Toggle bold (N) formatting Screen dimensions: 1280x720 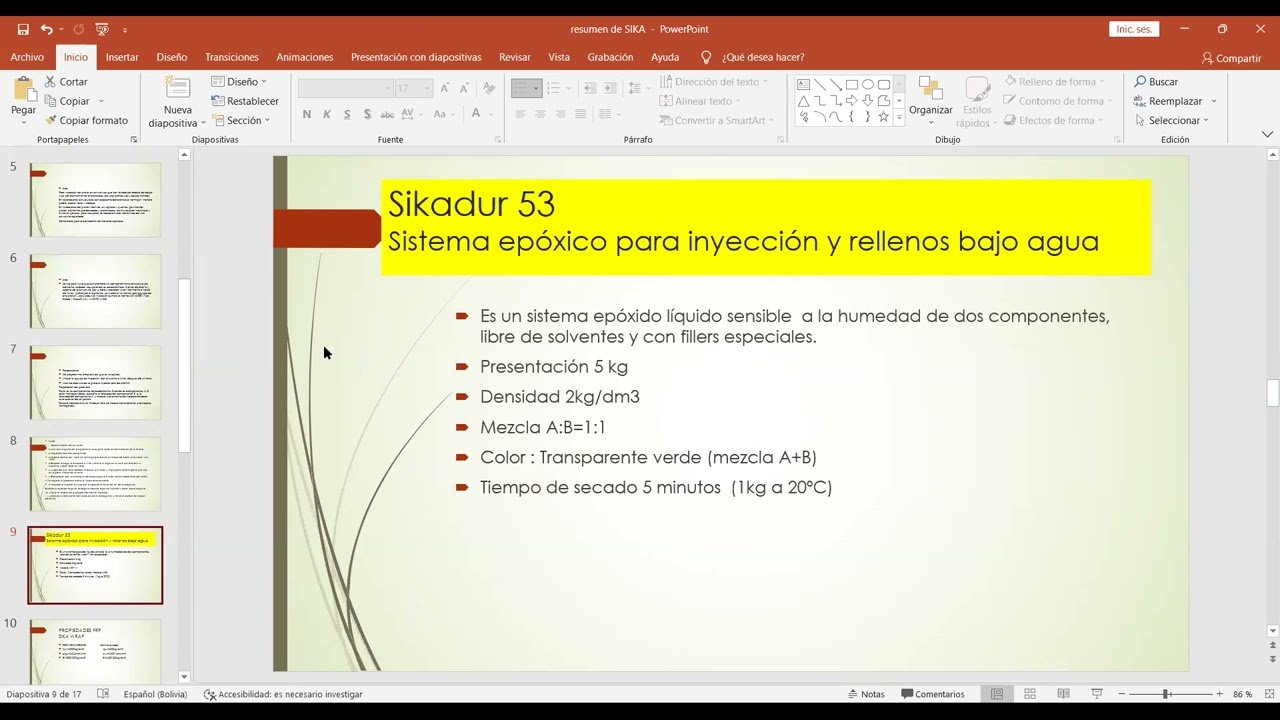(307, 115)
